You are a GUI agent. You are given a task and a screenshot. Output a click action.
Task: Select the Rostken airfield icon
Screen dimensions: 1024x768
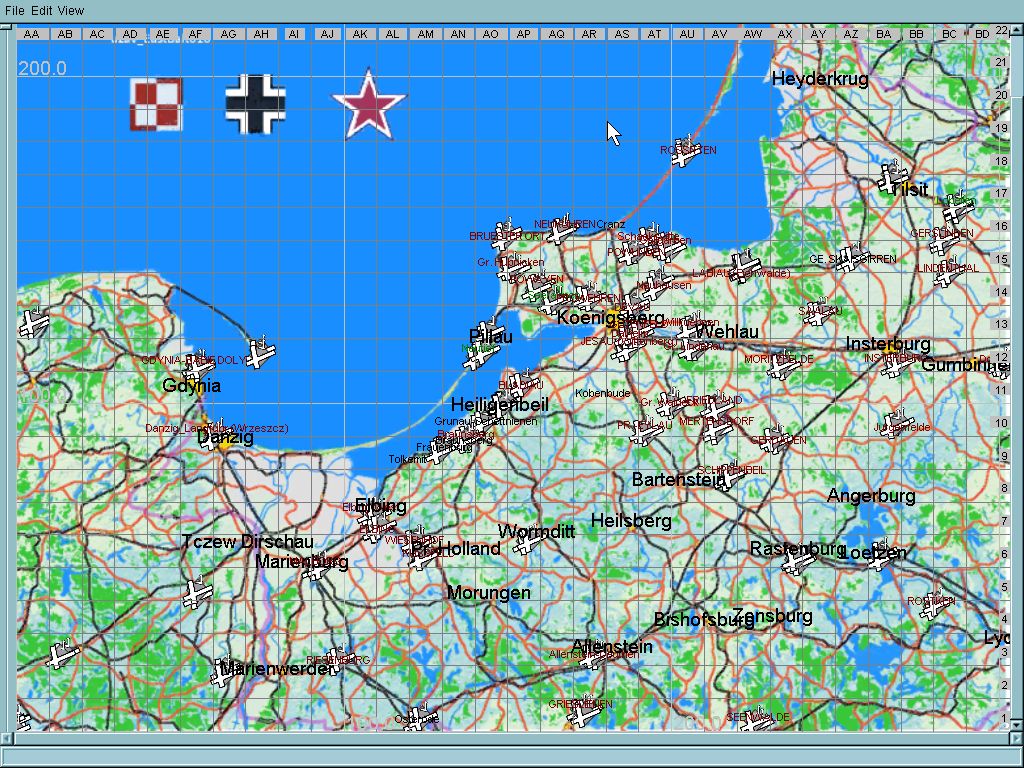[935, 605]
